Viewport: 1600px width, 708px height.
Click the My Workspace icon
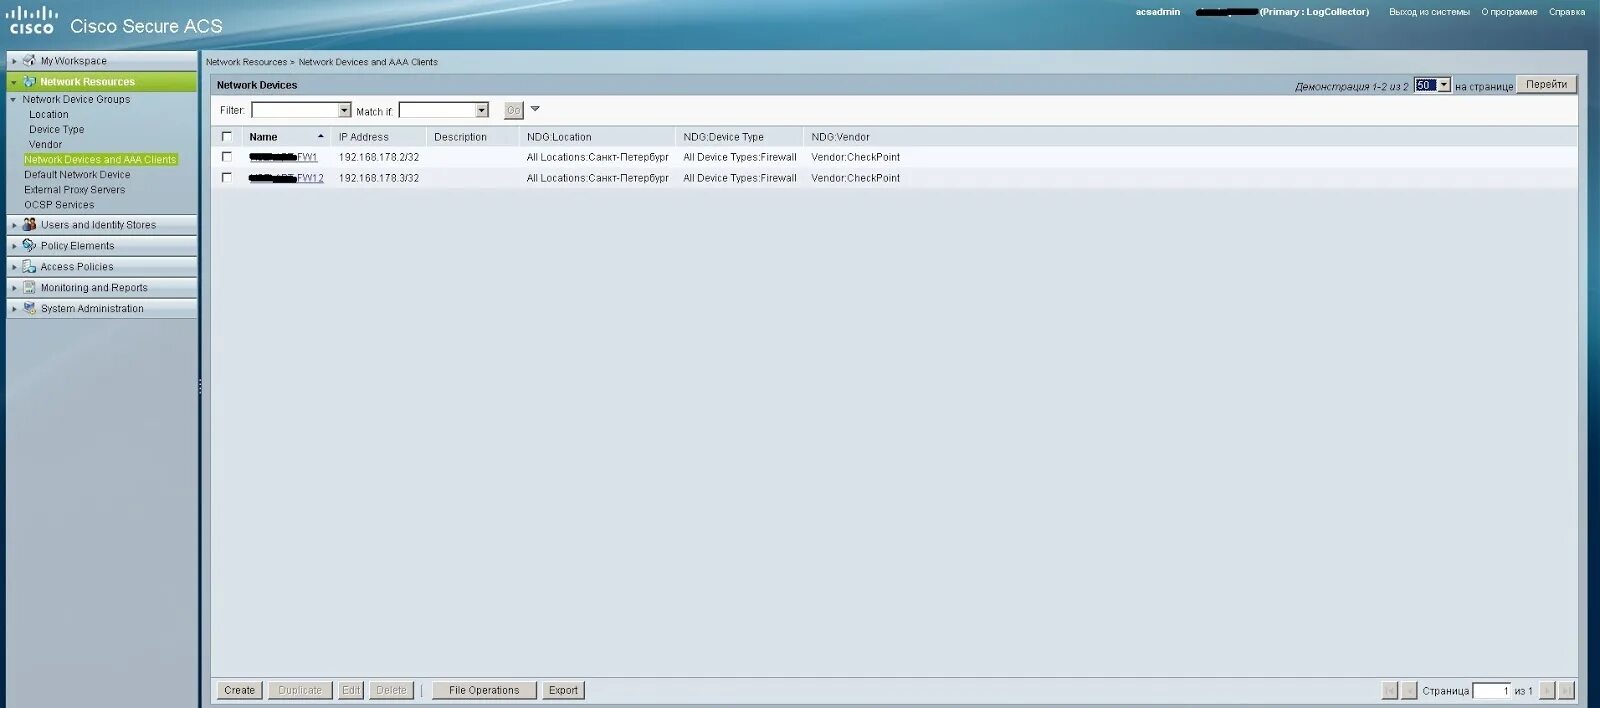(x=29, y=61)
